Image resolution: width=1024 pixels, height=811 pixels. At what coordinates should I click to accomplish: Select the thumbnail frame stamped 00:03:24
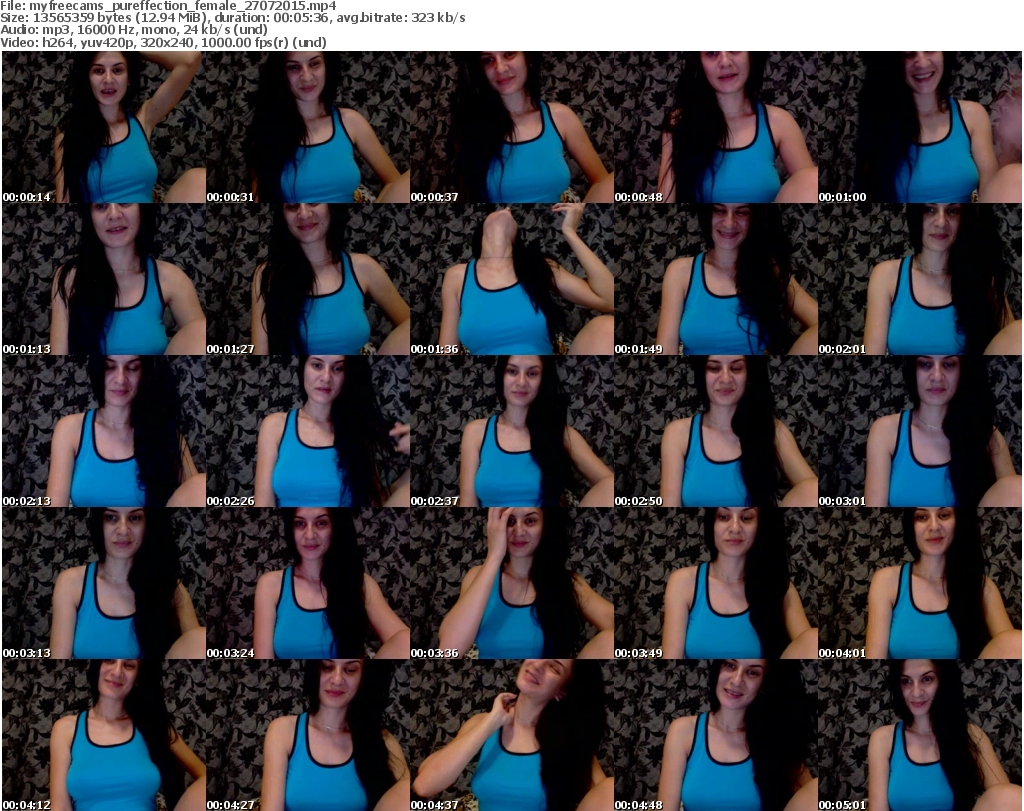pyautogui.click(x=308, y=583)
